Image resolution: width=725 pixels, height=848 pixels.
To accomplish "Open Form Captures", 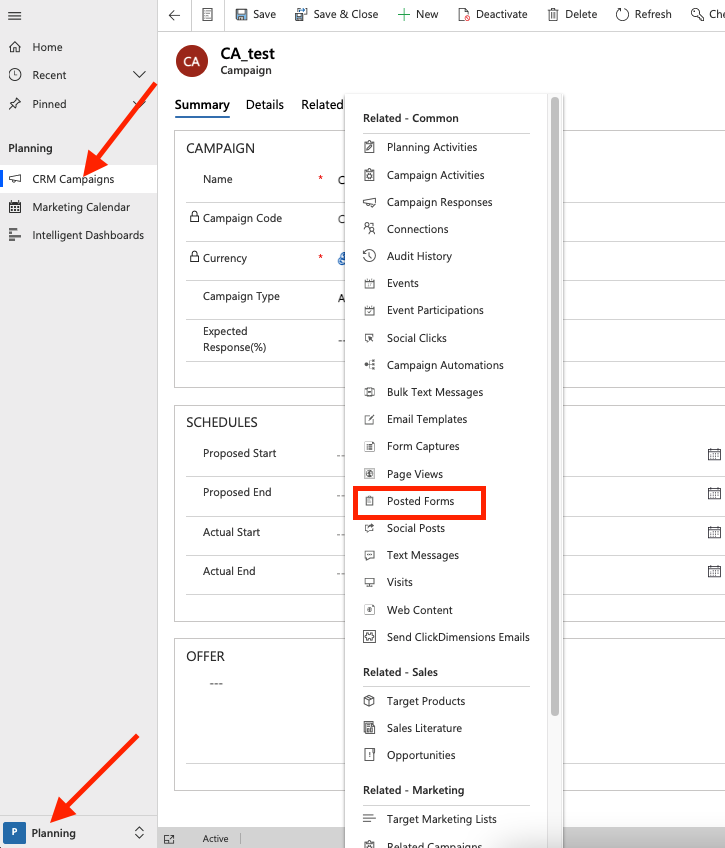I will click(x=423, y=446).
